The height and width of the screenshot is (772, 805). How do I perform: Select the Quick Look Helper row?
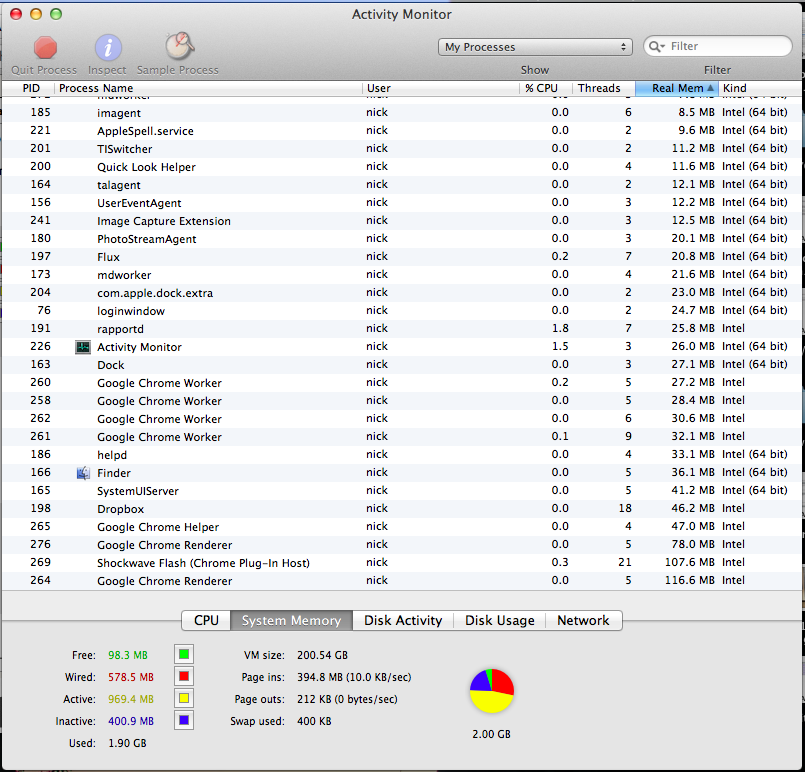[402, 166]
